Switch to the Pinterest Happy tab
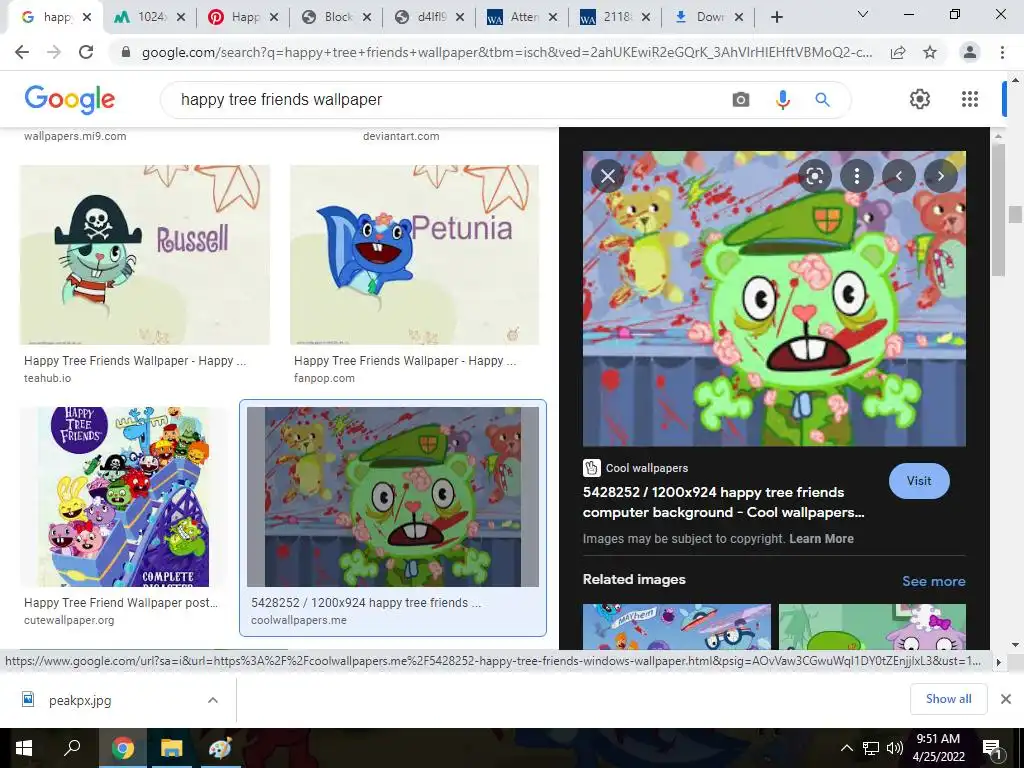1024x768 pixels. 236,17
